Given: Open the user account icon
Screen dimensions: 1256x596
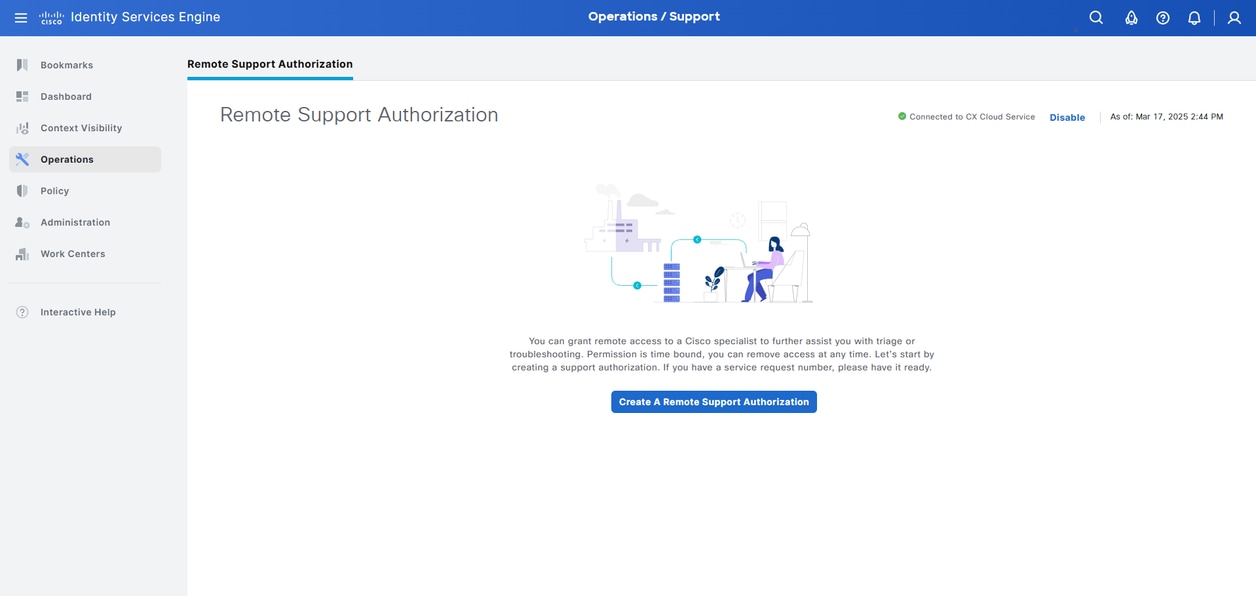Looking at the screenshot, I should tap(1233, 17).
